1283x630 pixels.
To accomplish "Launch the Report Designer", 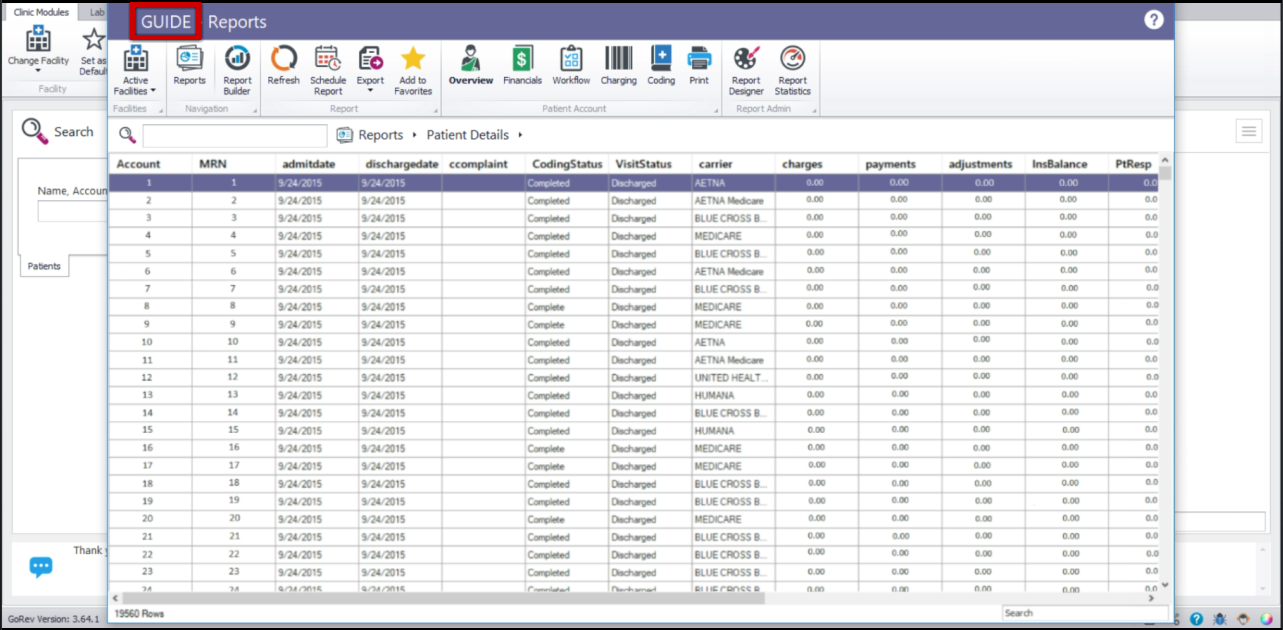I will 746,70.
